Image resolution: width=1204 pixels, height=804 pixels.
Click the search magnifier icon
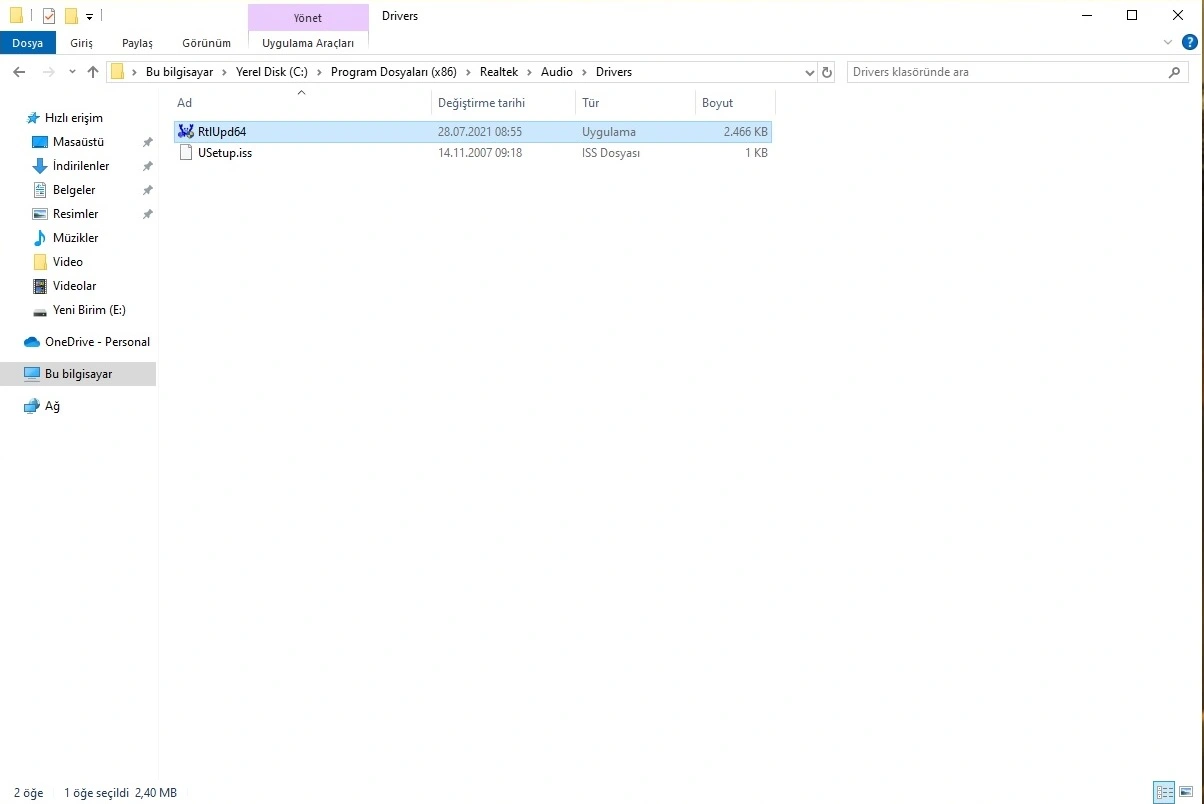[x=1176, y=72]
